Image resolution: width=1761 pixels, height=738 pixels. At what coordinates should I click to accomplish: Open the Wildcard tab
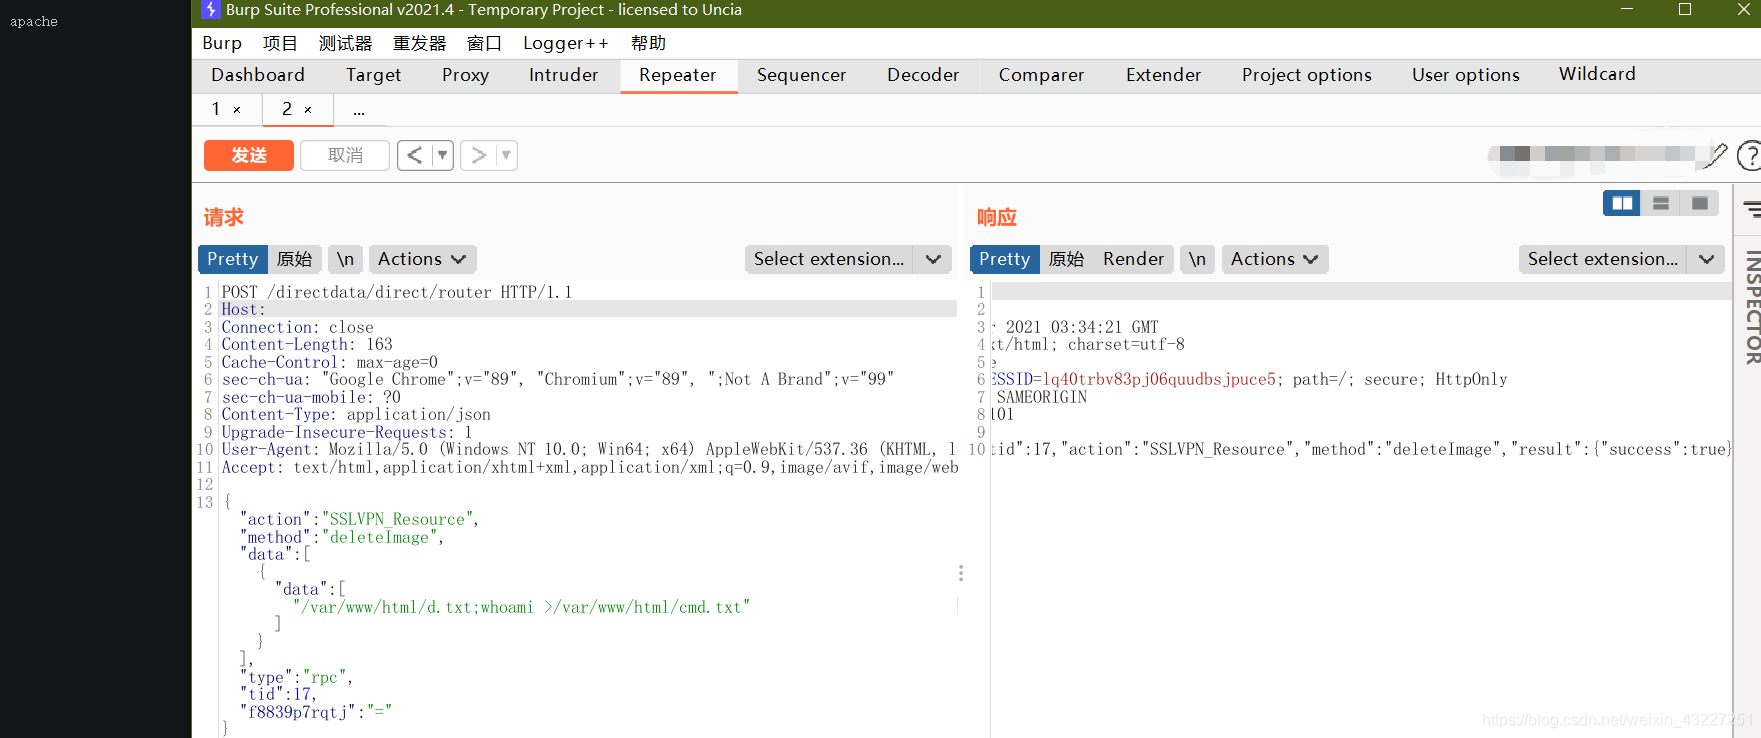tap(1597, 74)
